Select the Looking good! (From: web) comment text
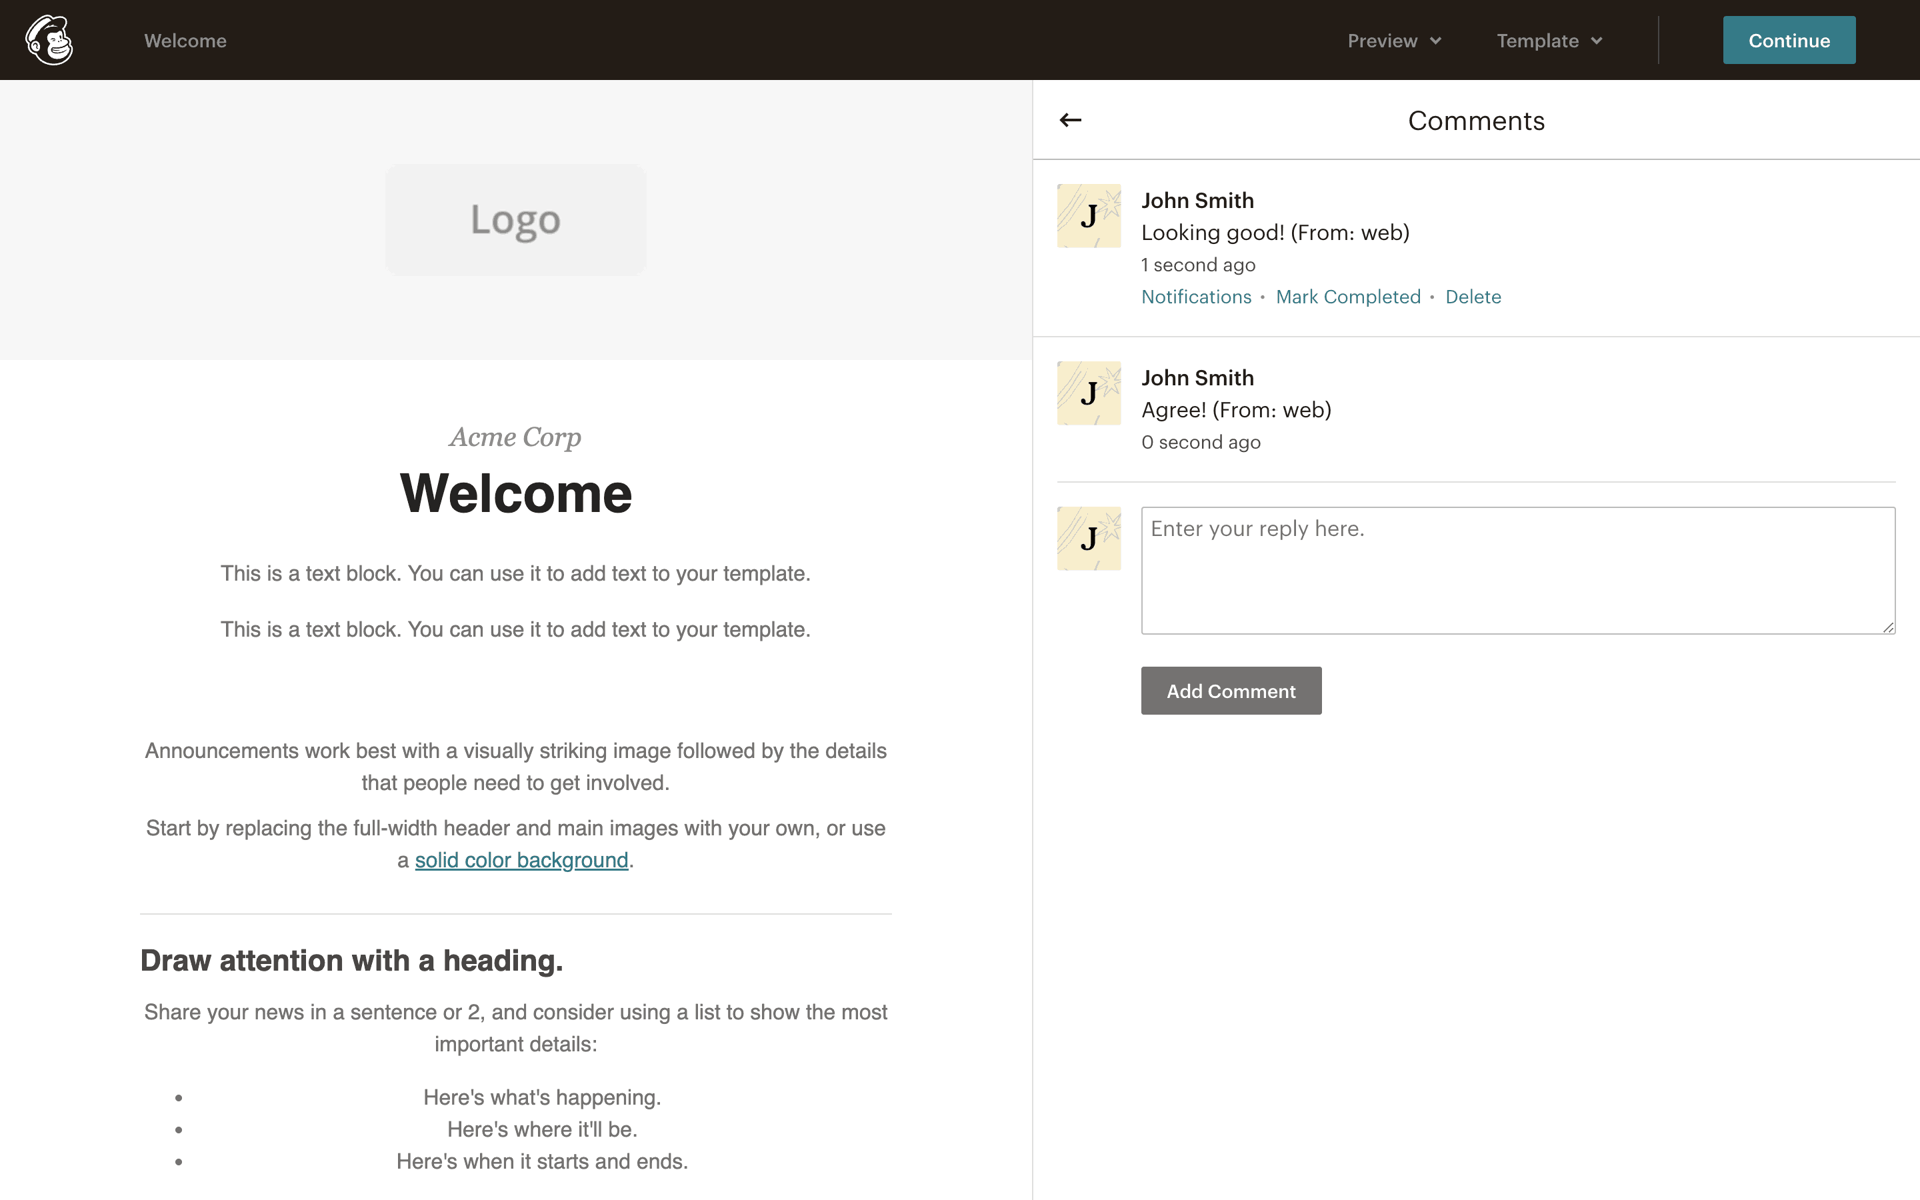Screen dimensions: 1920x1200 (1275, 233)
